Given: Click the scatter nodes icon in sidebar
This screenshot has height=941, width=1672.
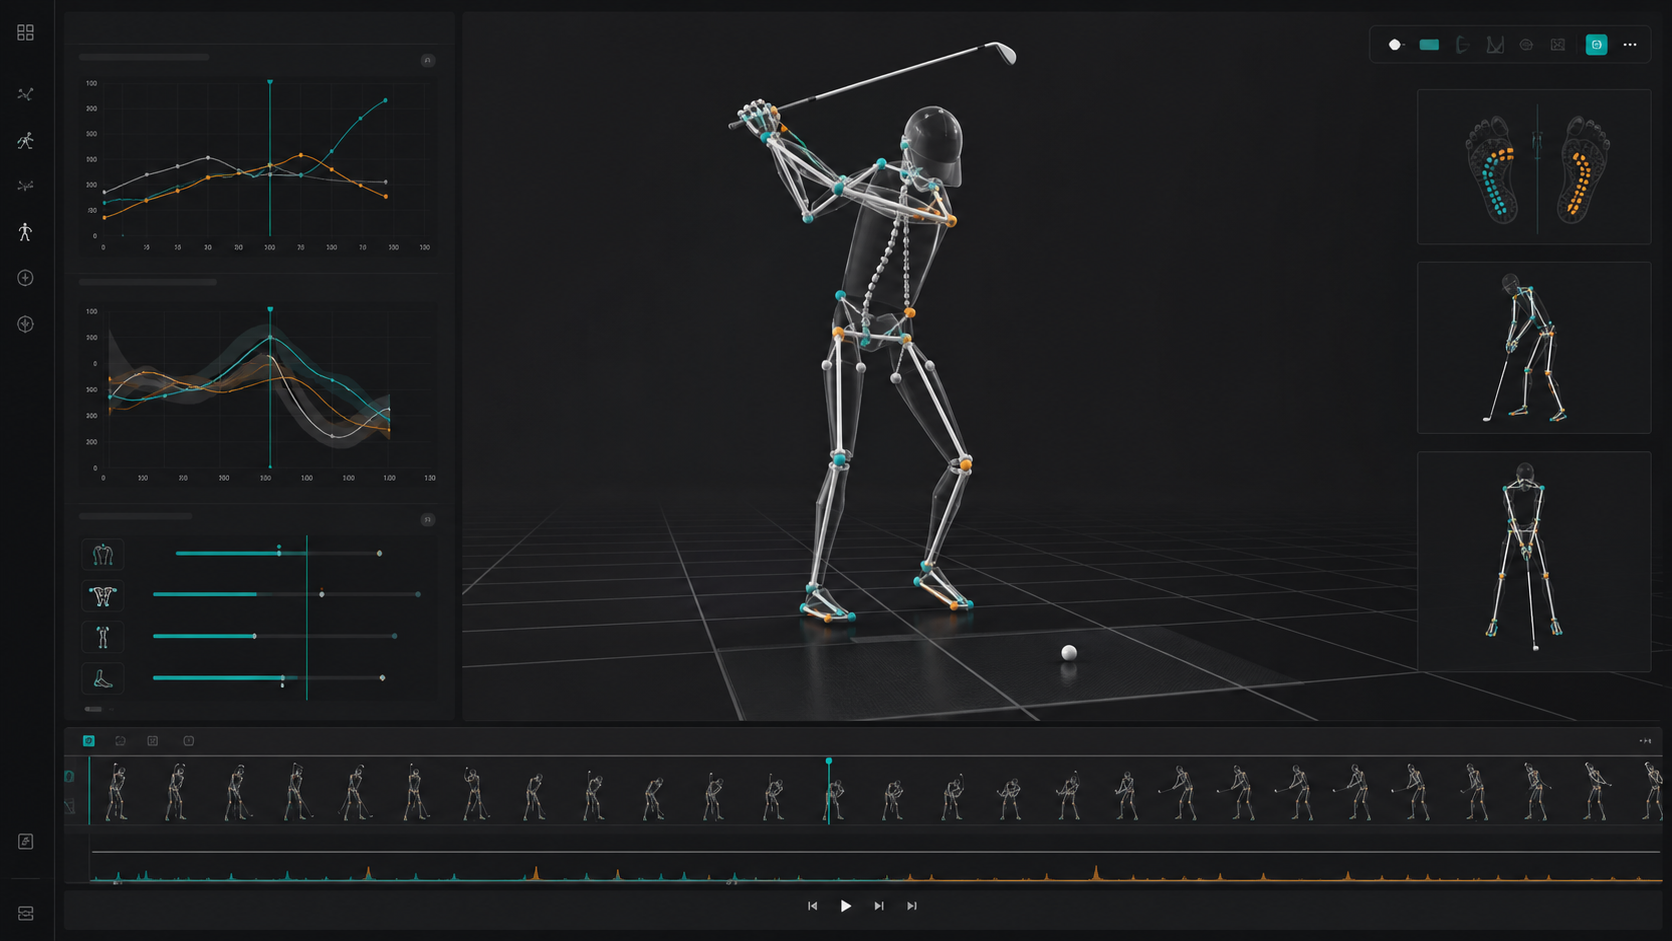Looking at the screenshot, I should [26, 186].
